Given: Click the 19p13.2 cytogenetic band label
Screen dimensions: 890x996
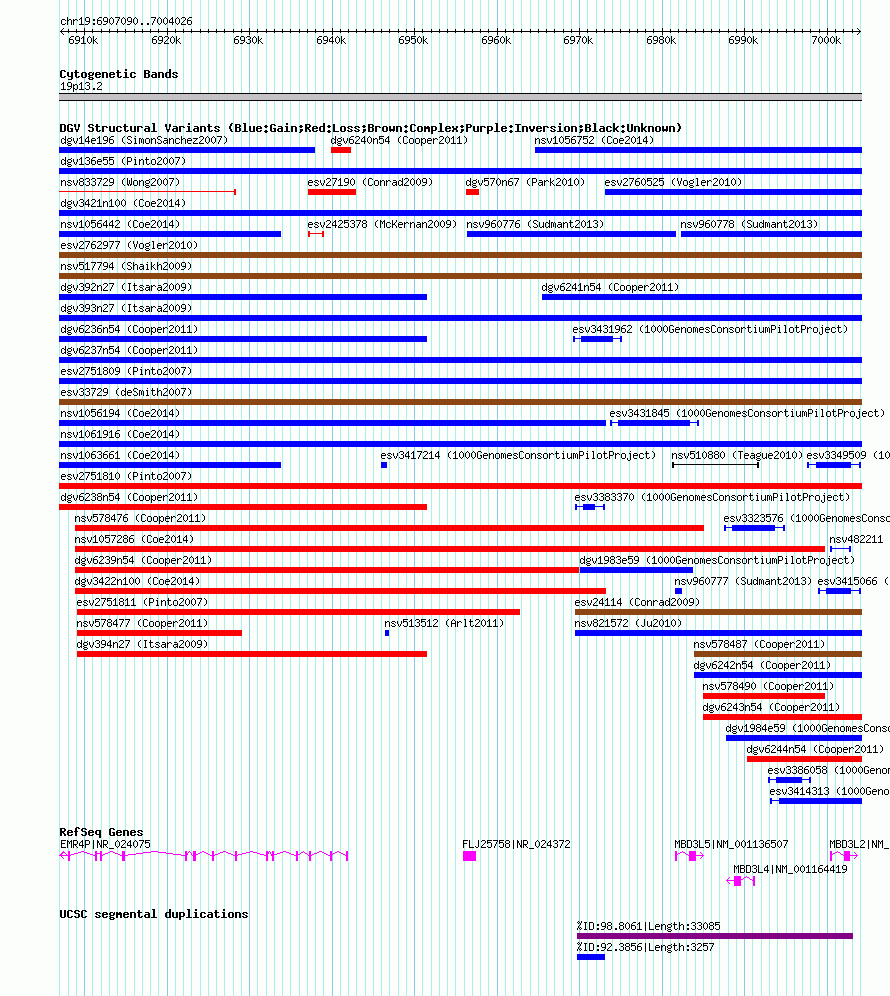Looking at the screenshot, I should click(81, 86).
